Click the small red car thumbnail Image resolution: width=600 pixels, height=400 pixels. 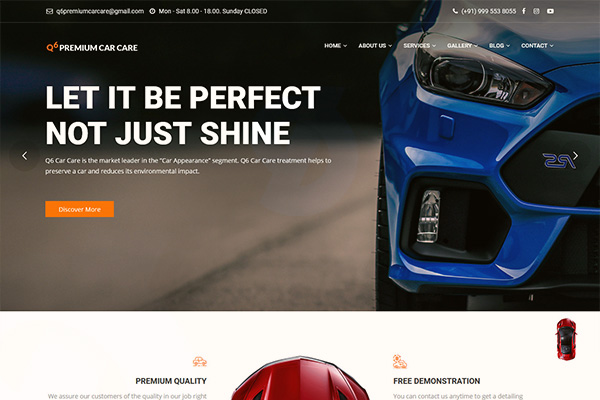pos(566,339)
